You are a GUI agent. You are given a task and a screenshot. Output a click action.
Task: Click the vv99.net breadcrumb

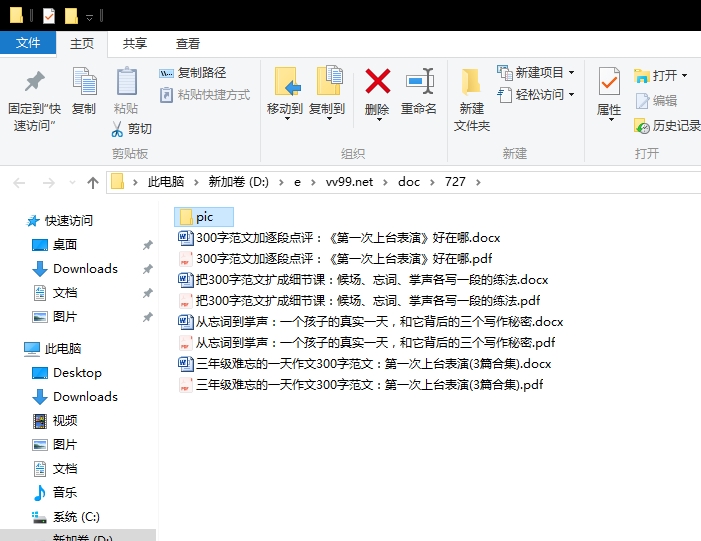(349, 182)
